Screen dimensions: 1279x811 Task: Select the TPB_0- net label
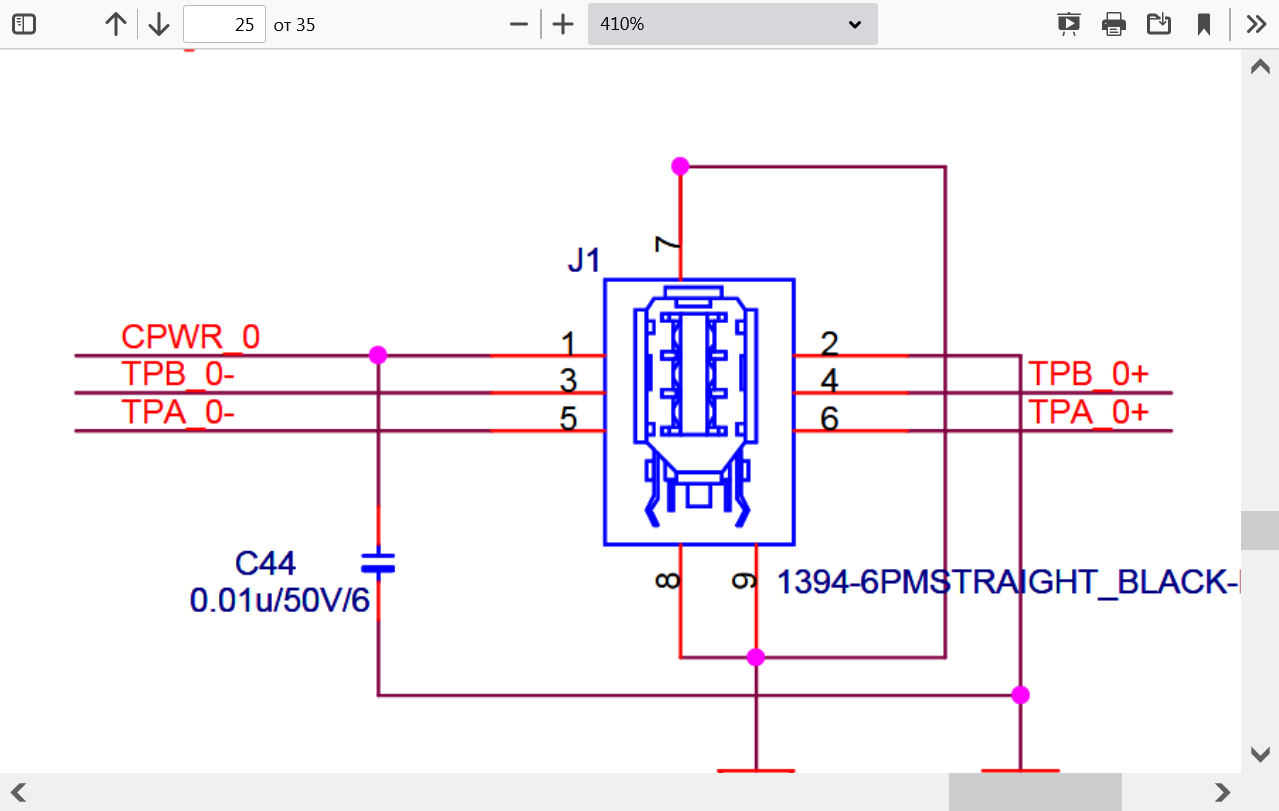tap(177, 374)
